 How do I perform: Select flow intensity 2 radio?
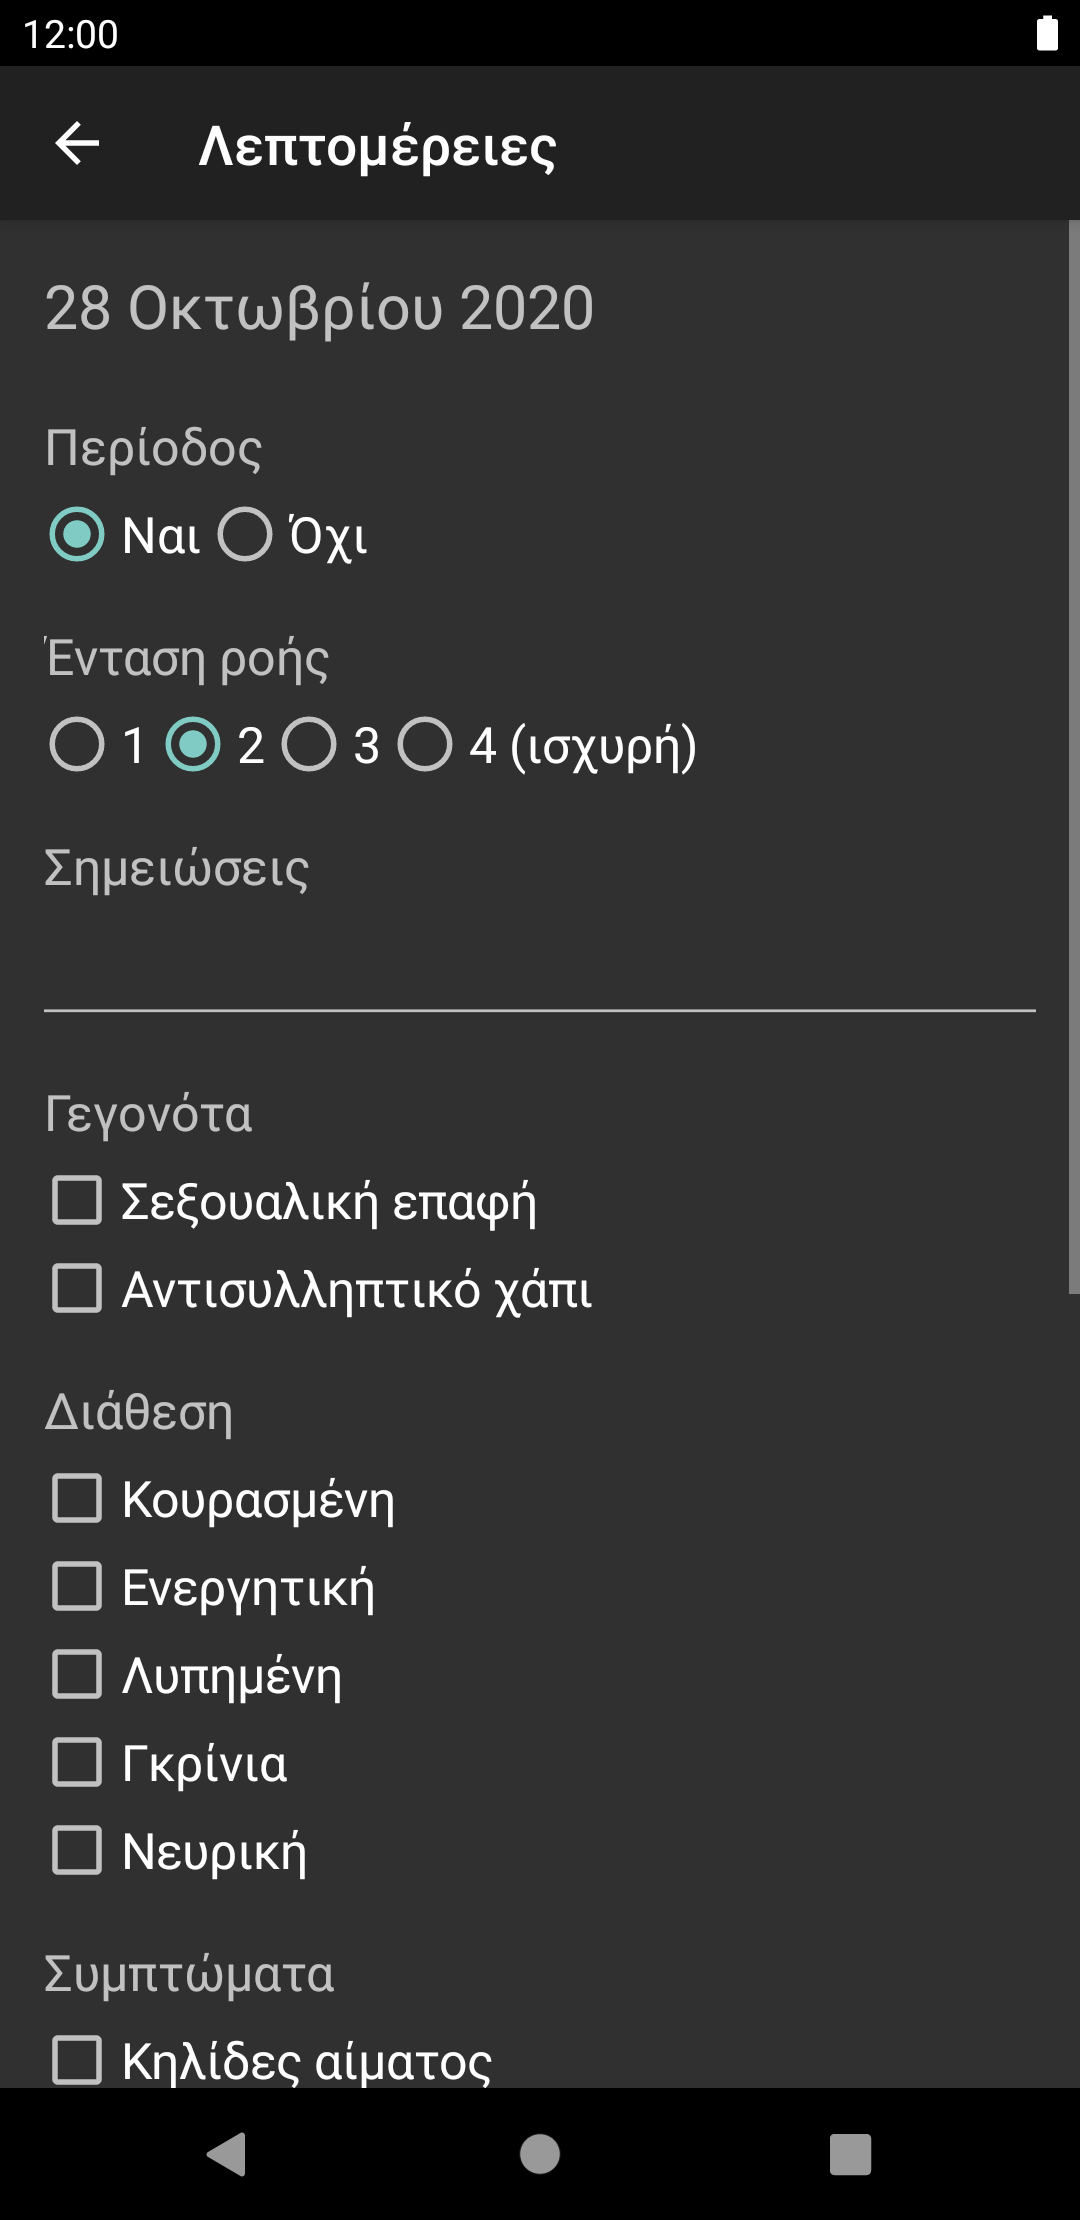(193, 746)
